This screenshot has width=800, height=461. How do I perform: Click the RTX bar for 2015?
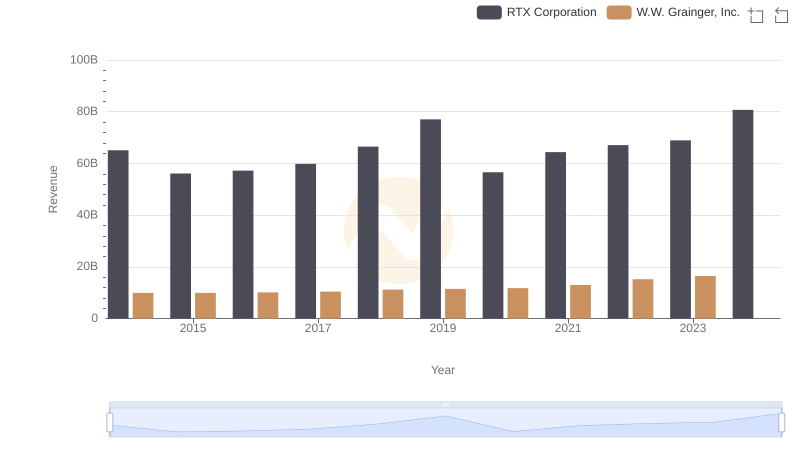click(181, 246)
